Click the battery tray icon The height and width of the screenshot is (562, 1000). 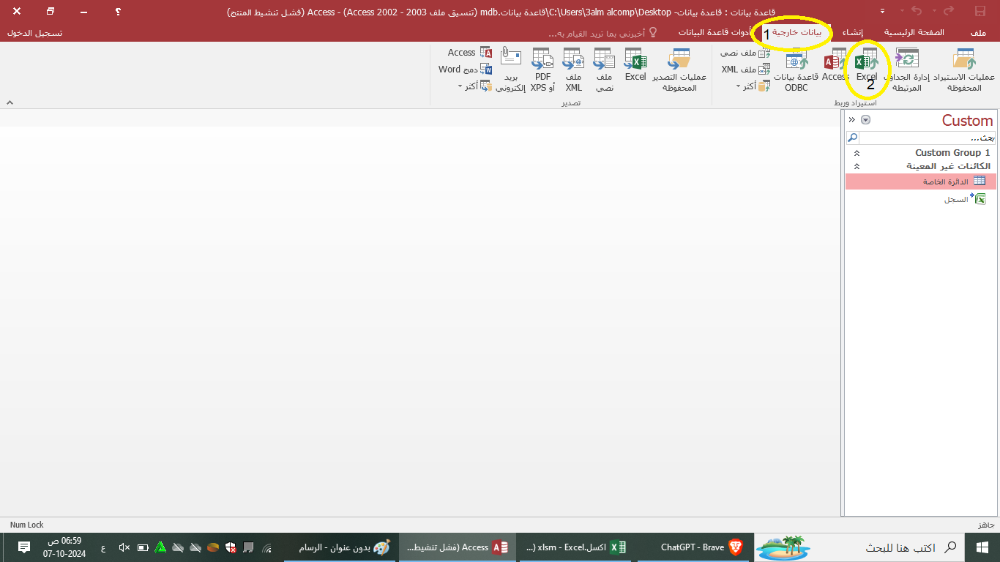(x=142, y=547)
